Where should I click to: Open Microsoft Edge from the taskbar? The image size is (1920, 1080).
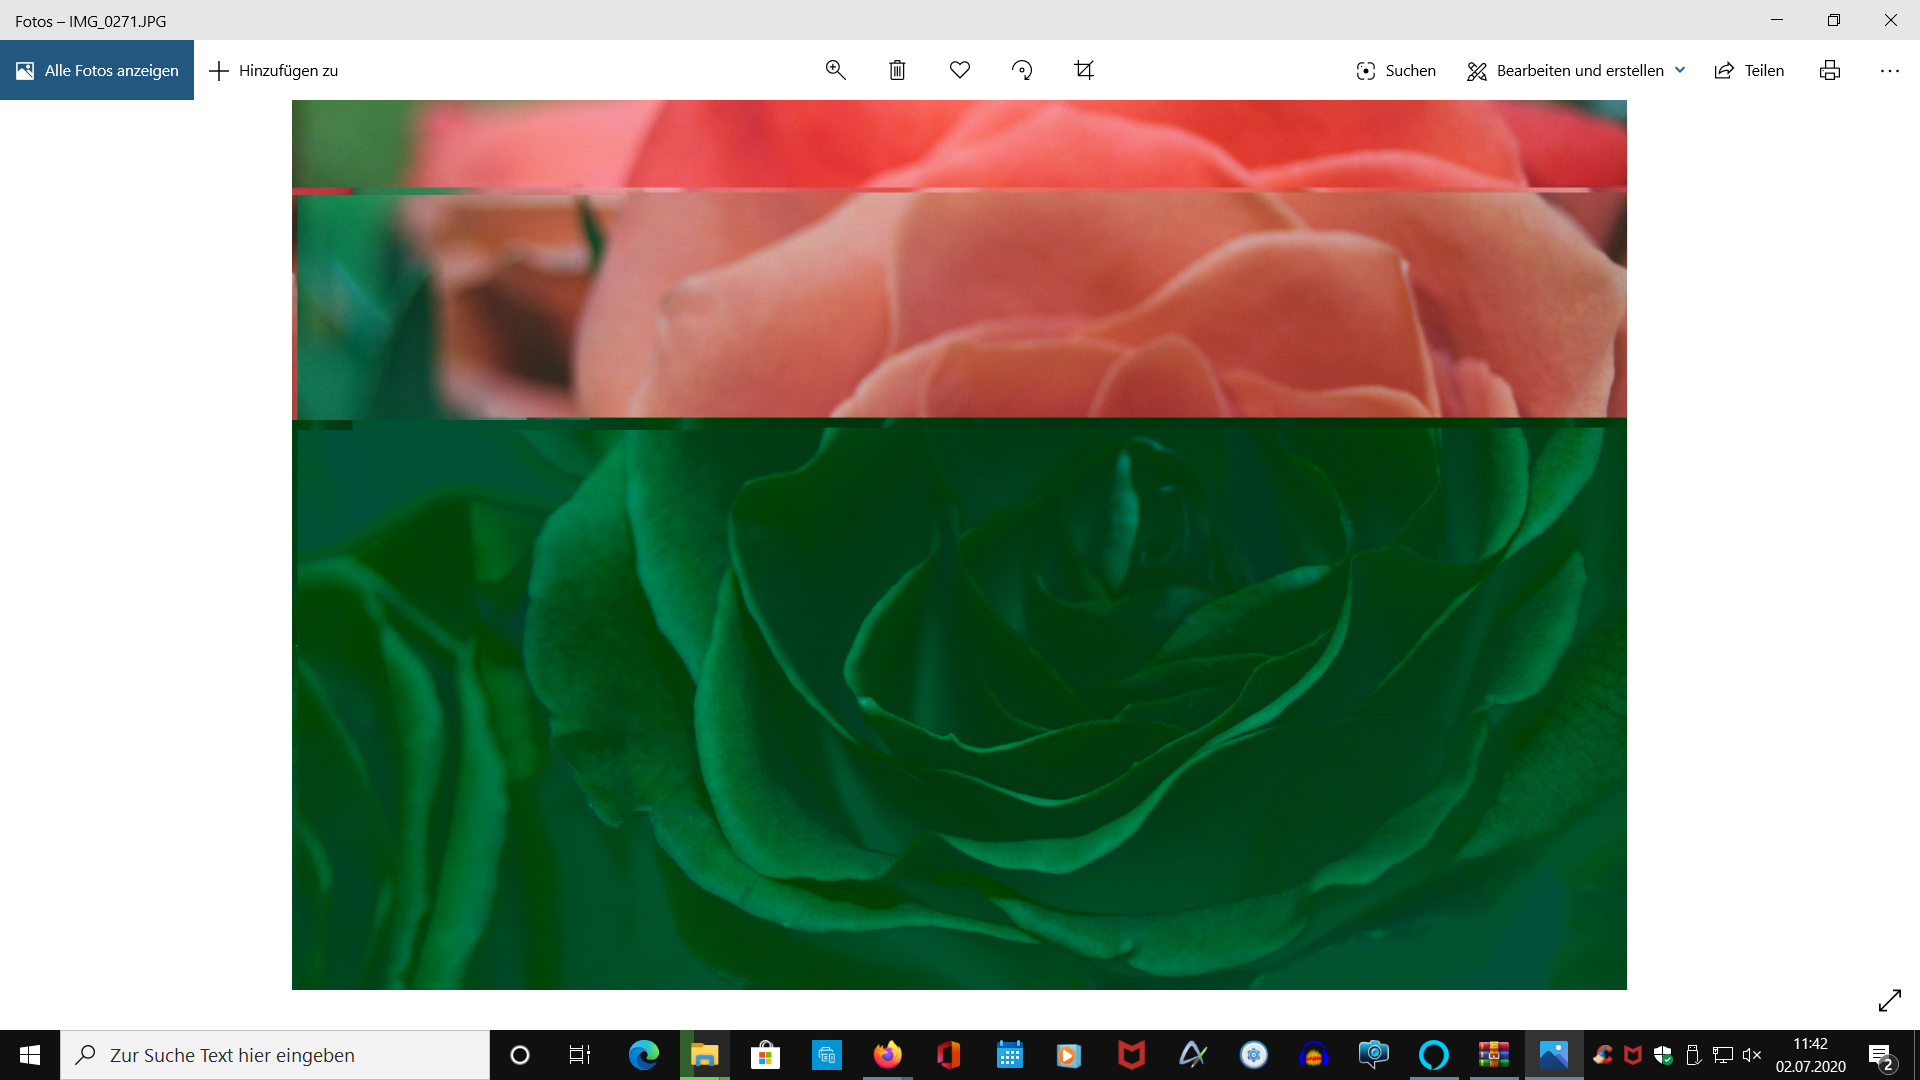pyautogui.click(x=643, y=1055)
